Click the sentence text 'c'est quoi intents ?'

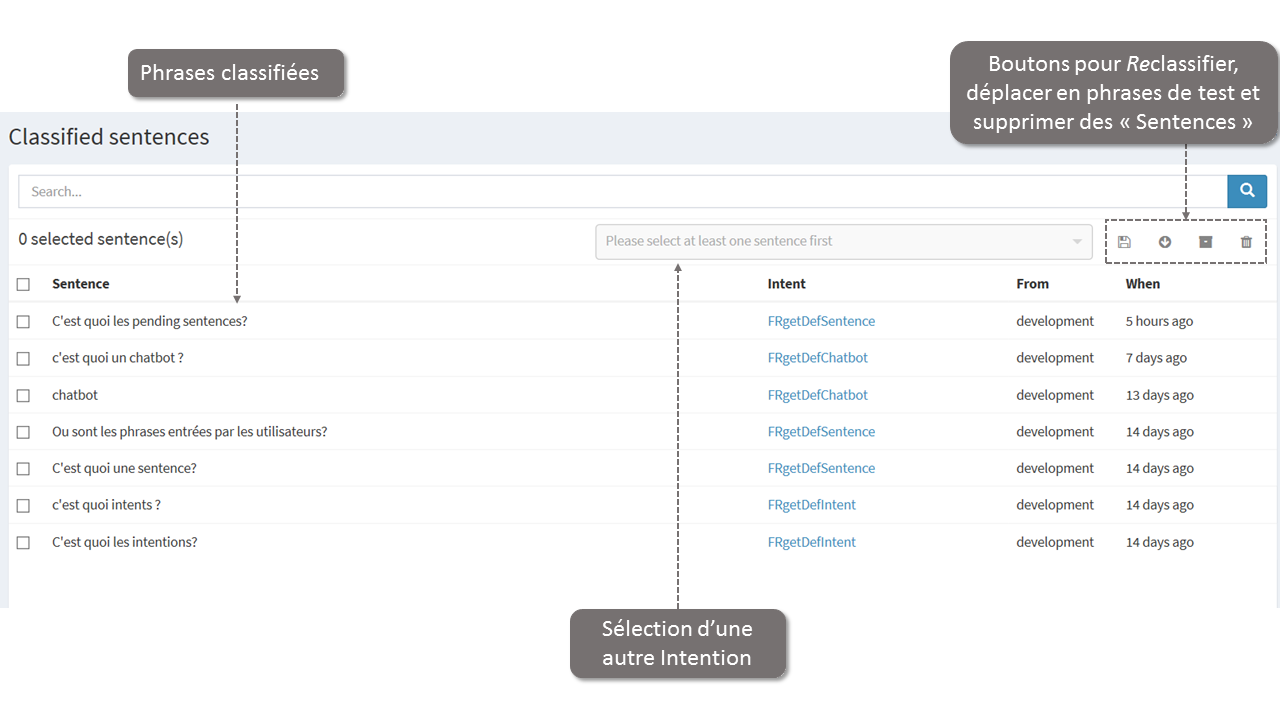point(106,505)
